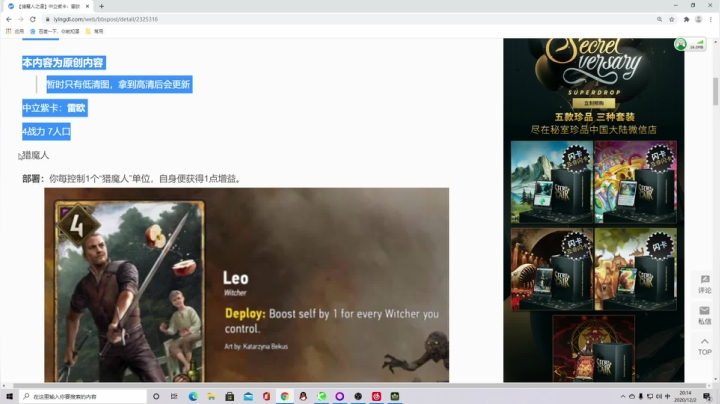
Task: Click the Windows taskbar search box
Action: [83, 396]
